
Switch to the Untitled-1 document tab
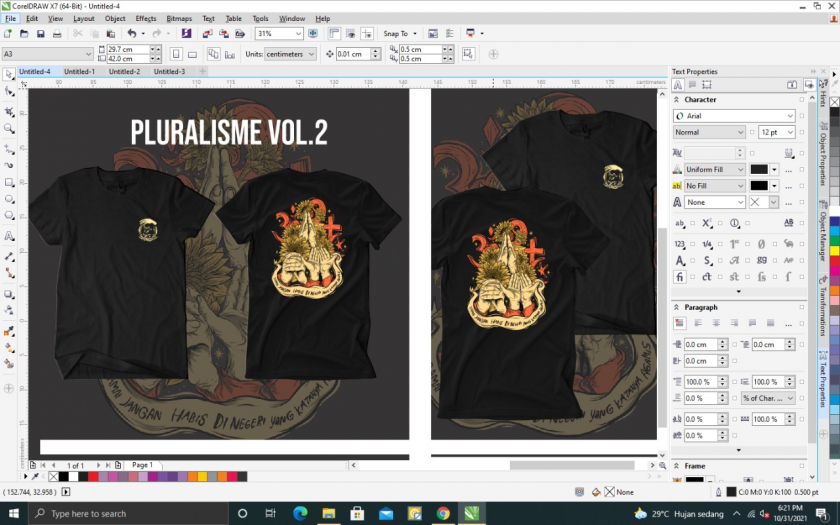click(79, 71)
